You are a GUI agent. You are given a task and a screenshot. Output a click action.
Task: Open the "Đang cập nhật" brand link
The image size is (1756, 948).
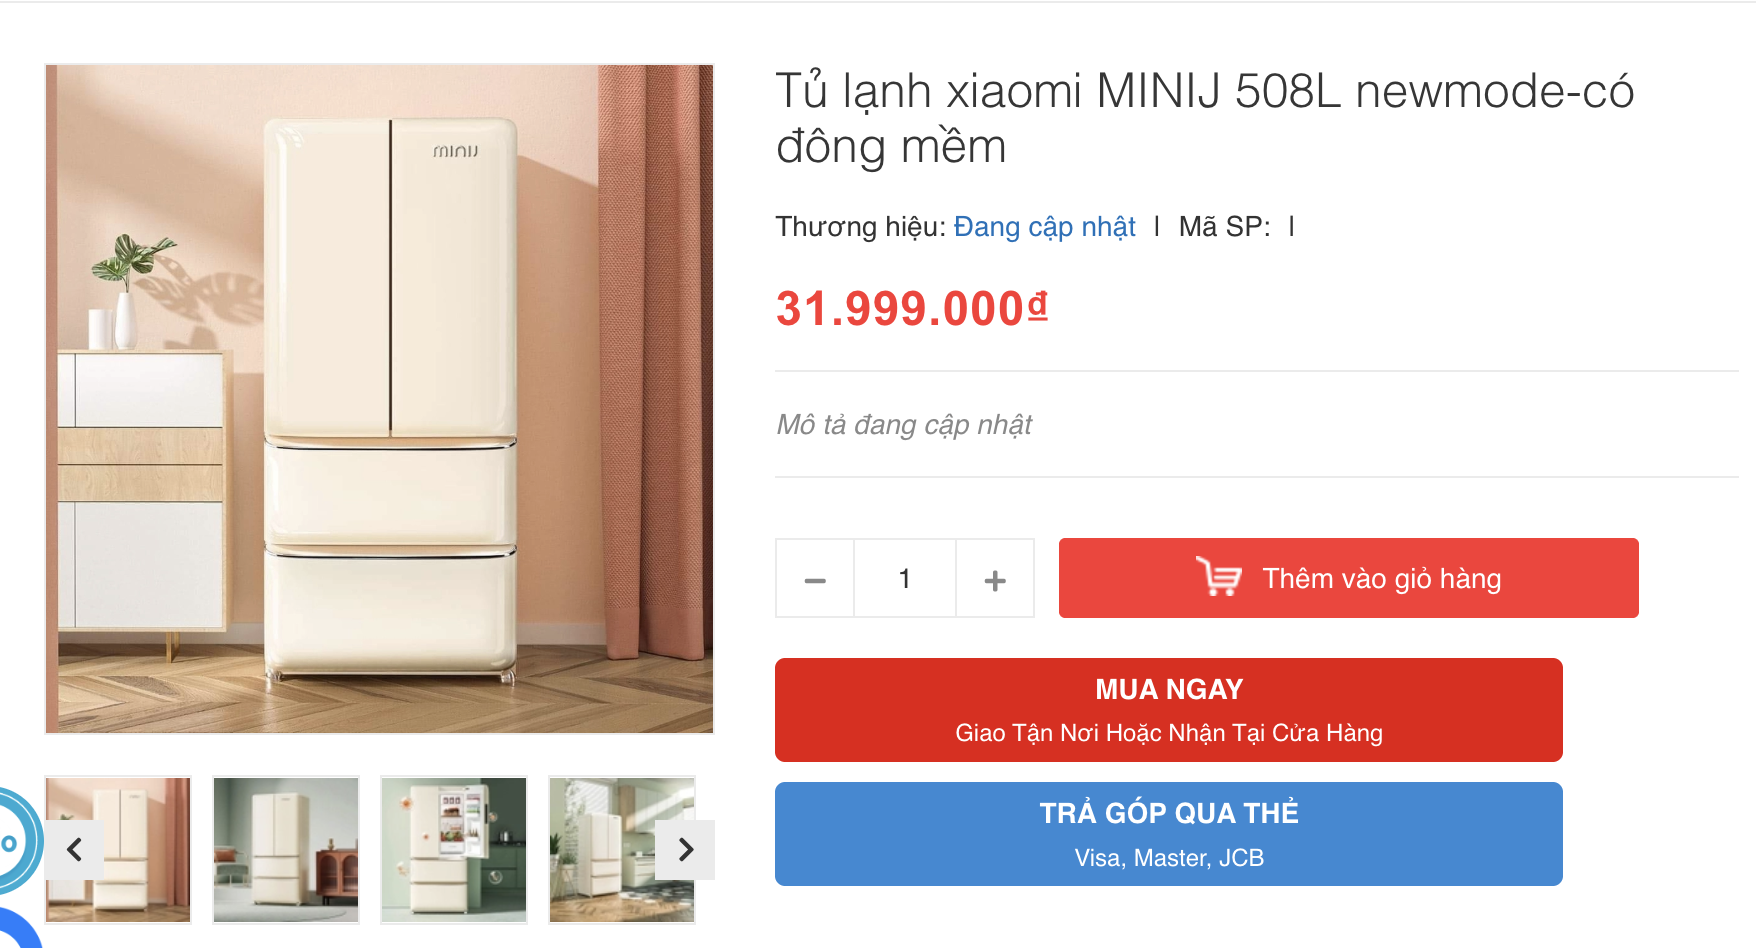(1045, 227)
